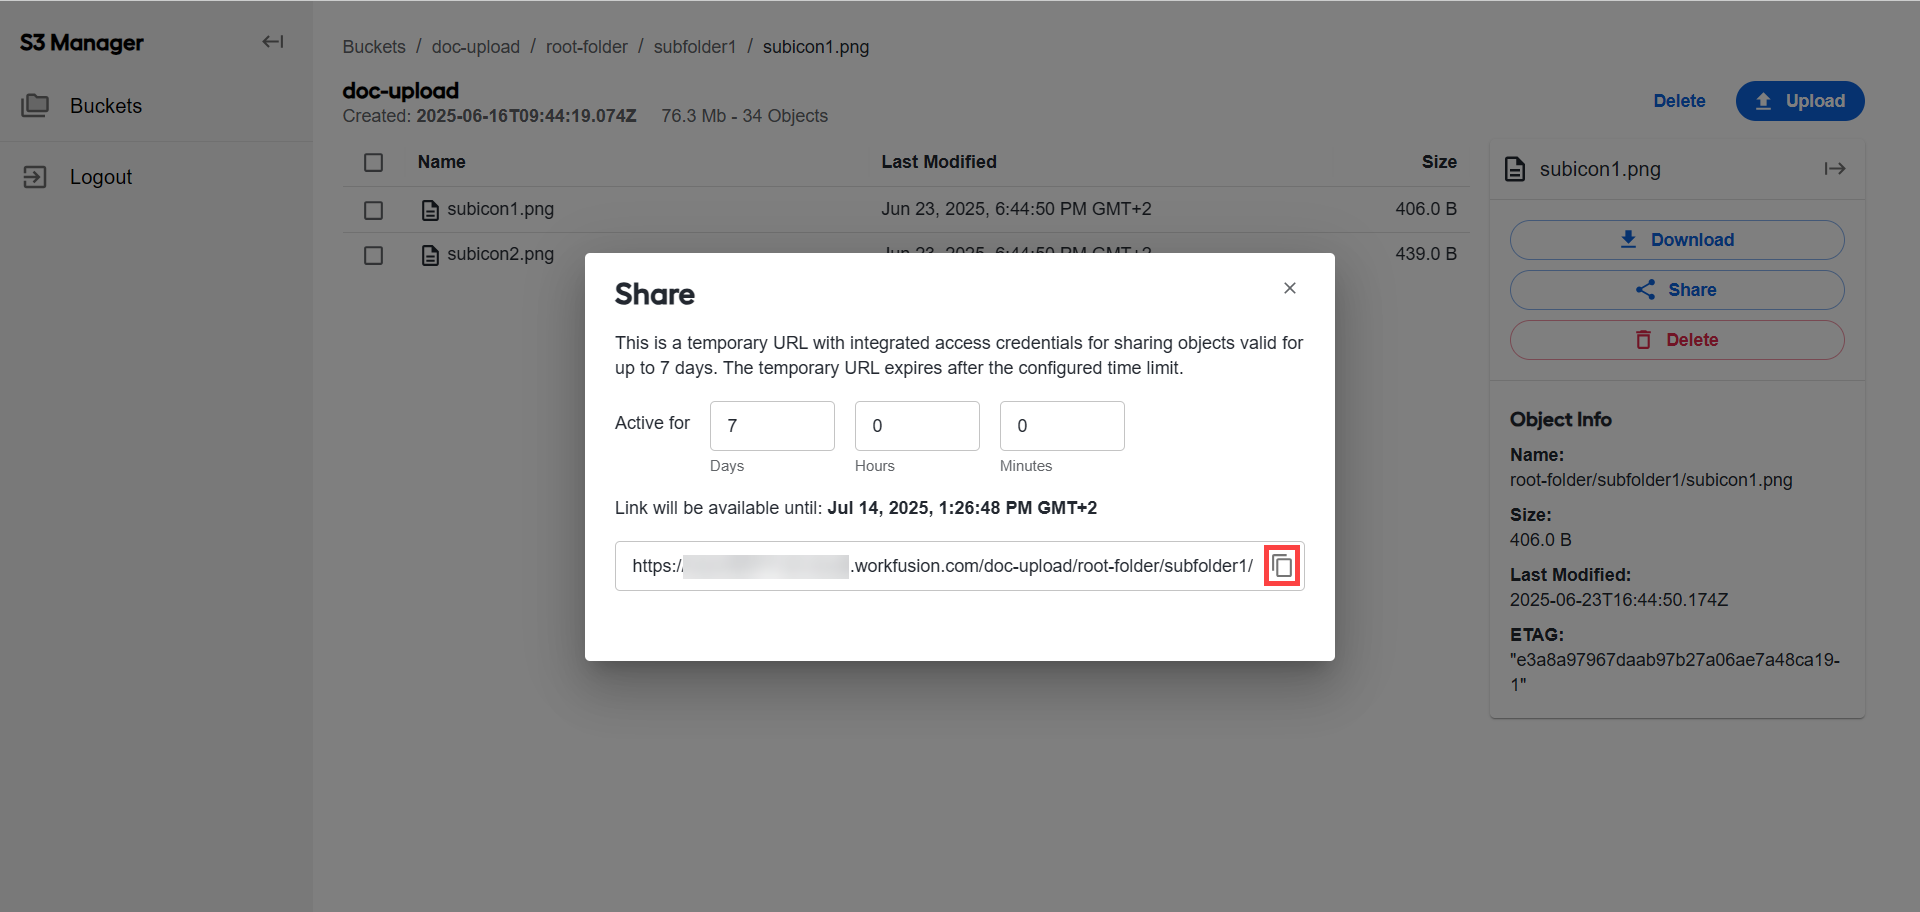Go to root-folder breadcrumb
Viewport: 1920px width, 912px height.
[587, 47]
